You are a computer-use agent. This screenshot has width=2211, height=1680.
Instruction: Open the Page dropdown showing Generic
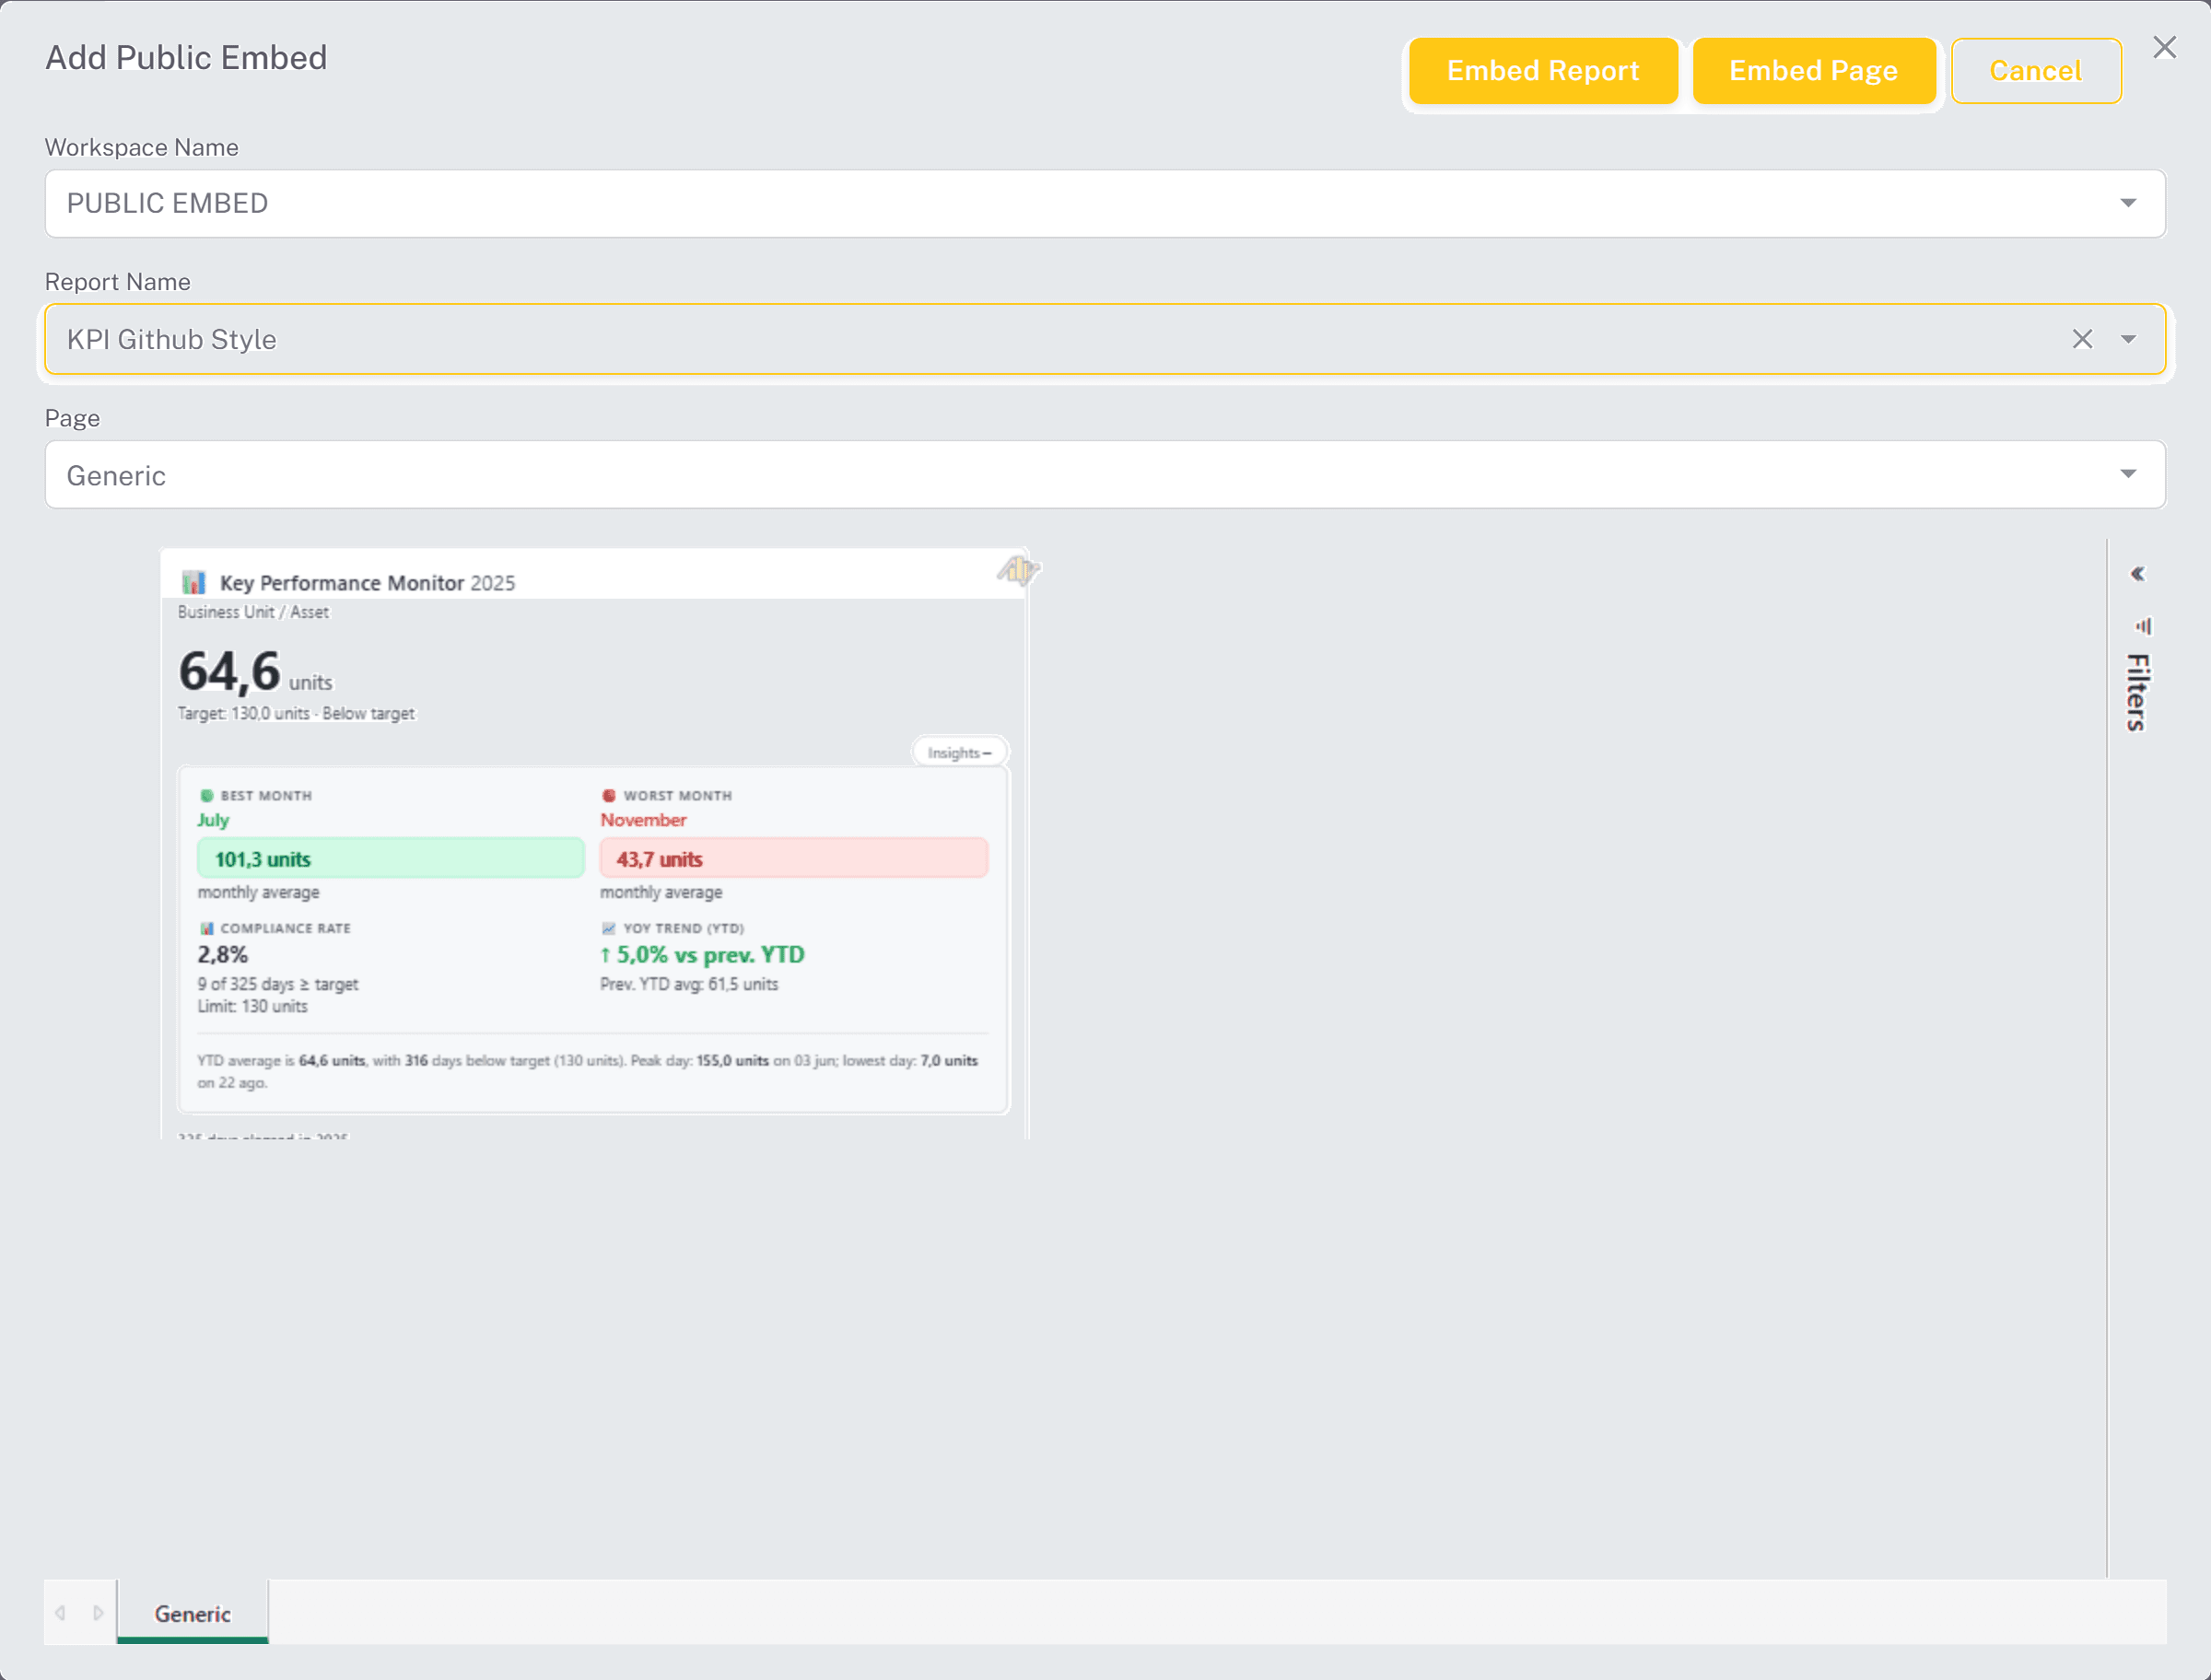(1105, 475)
